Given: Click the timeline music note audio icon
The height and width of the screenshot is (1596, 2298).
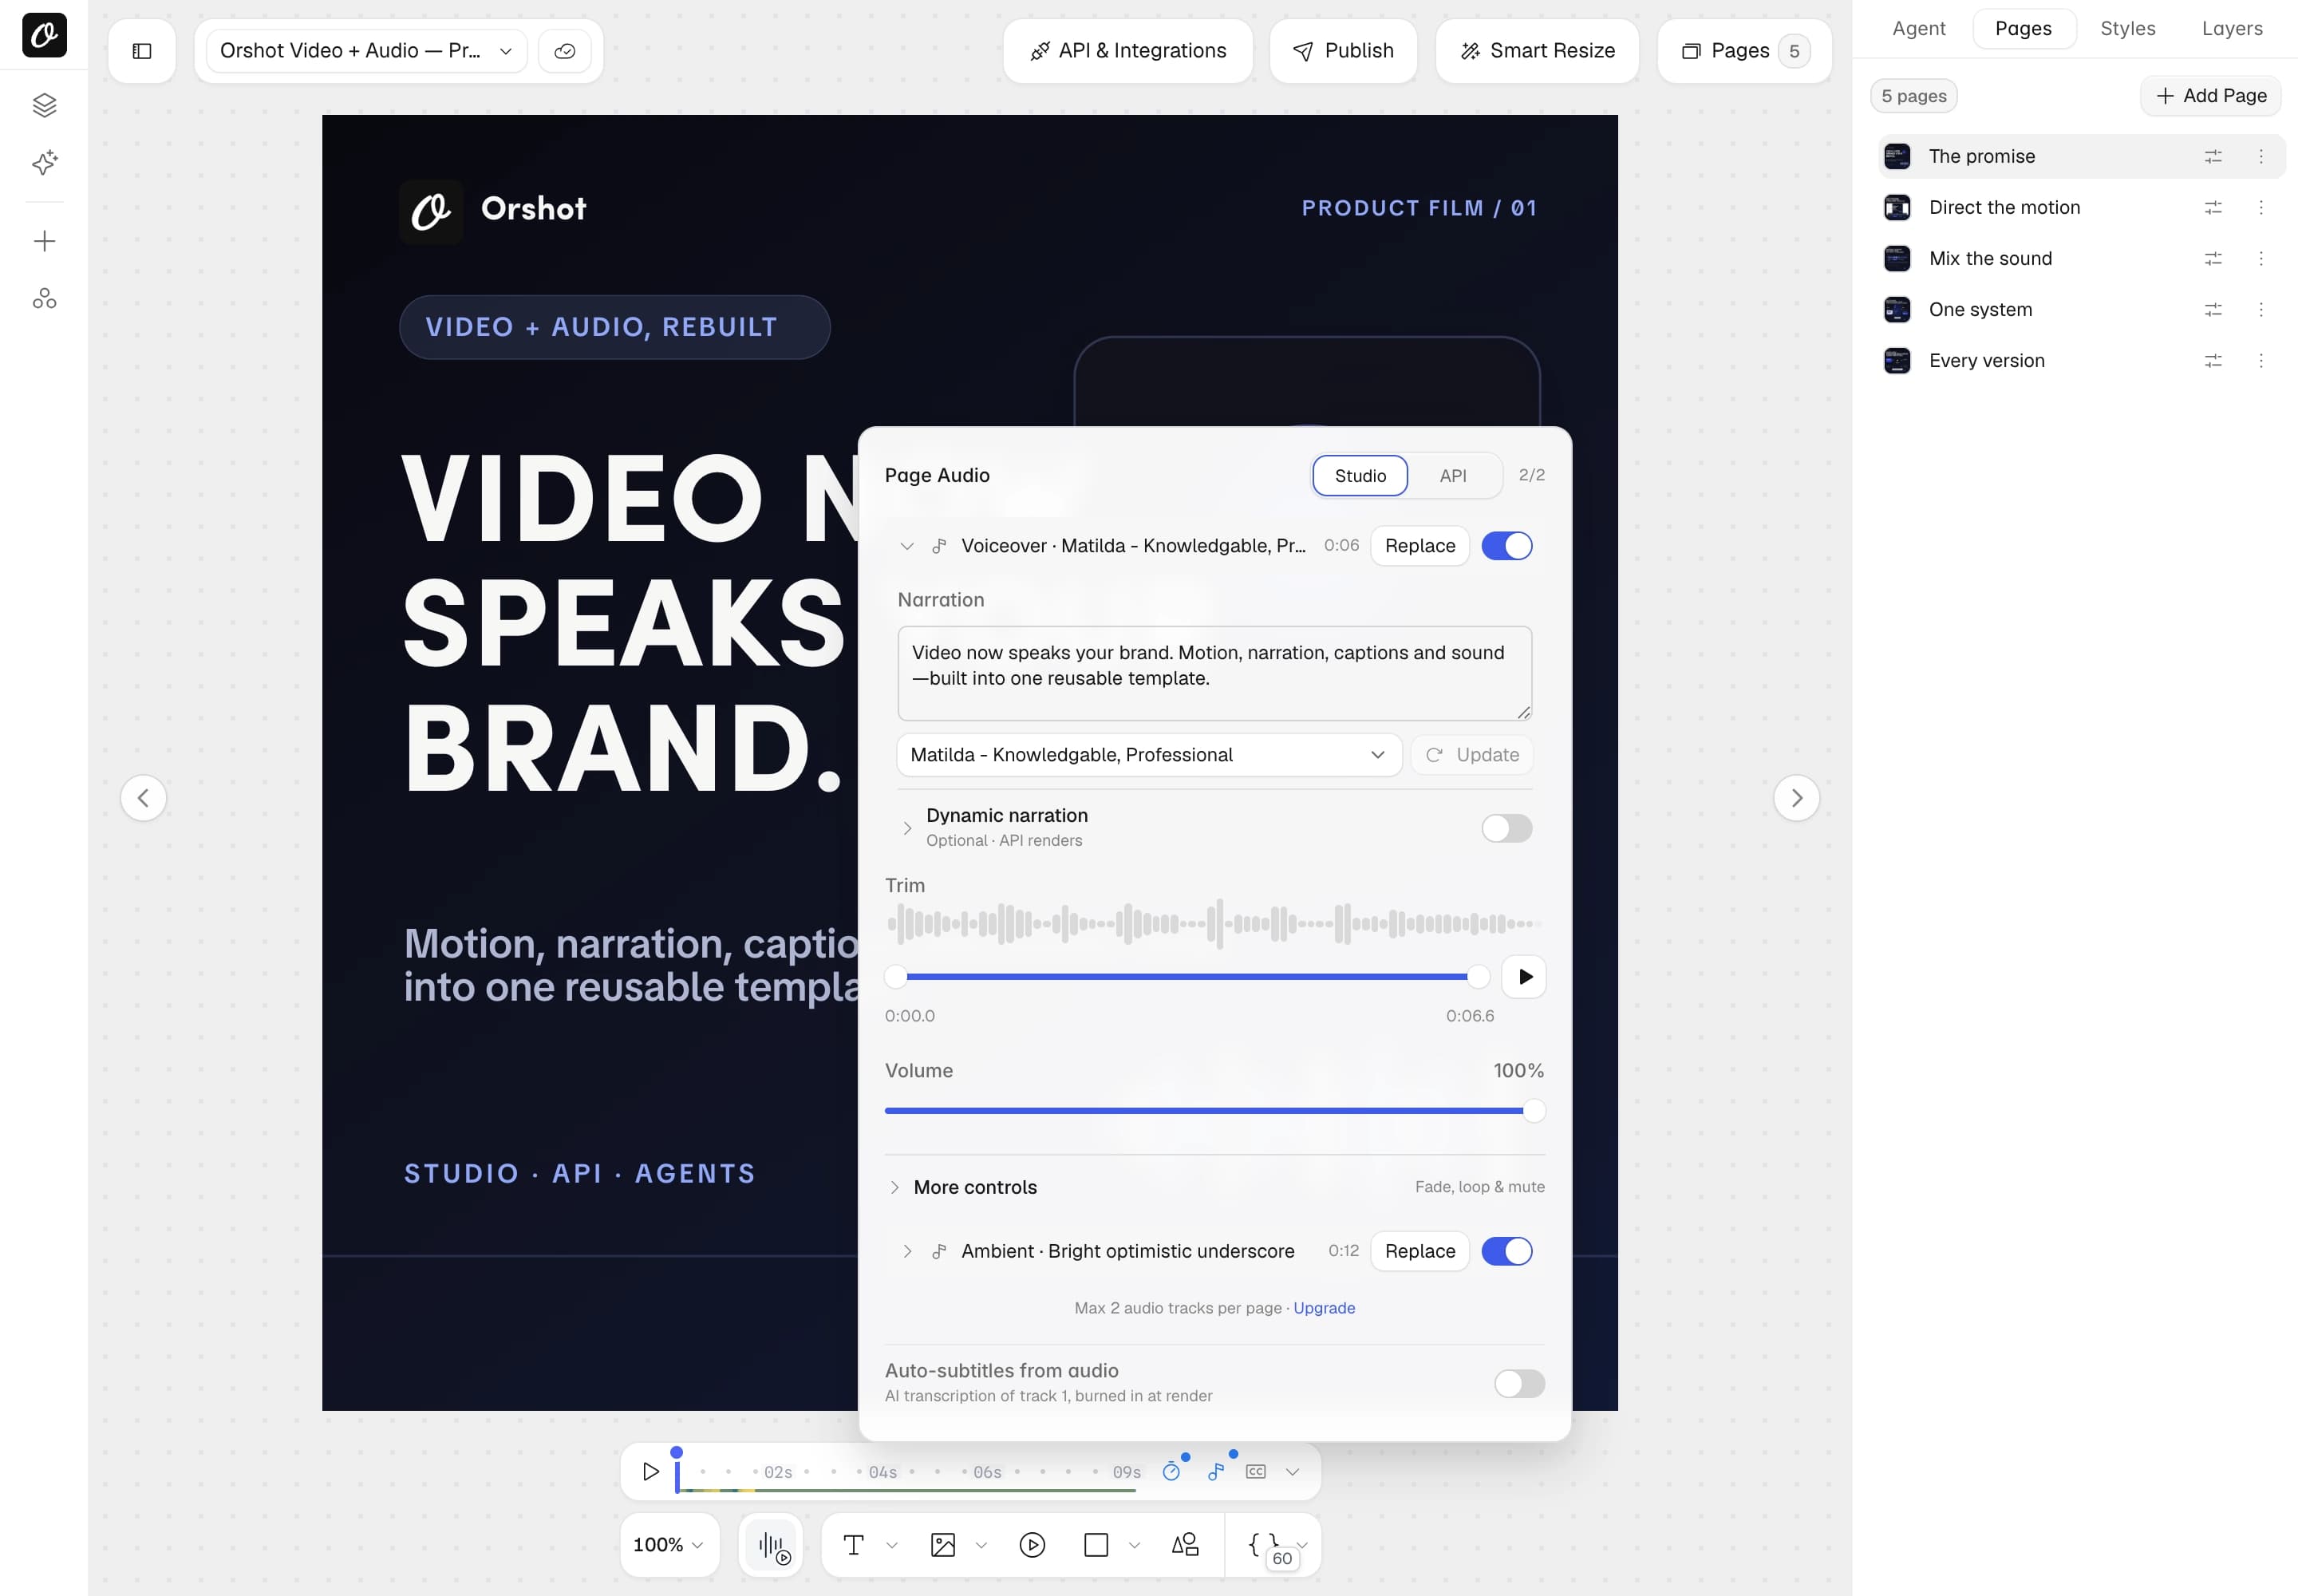Looking at the screenshot, I should click(x=1216, y=1471).
